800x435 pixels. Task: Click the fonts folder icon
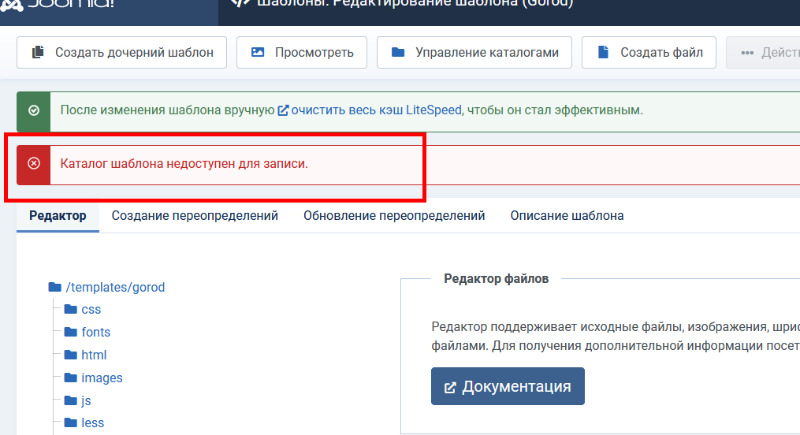tap(71, 332)
